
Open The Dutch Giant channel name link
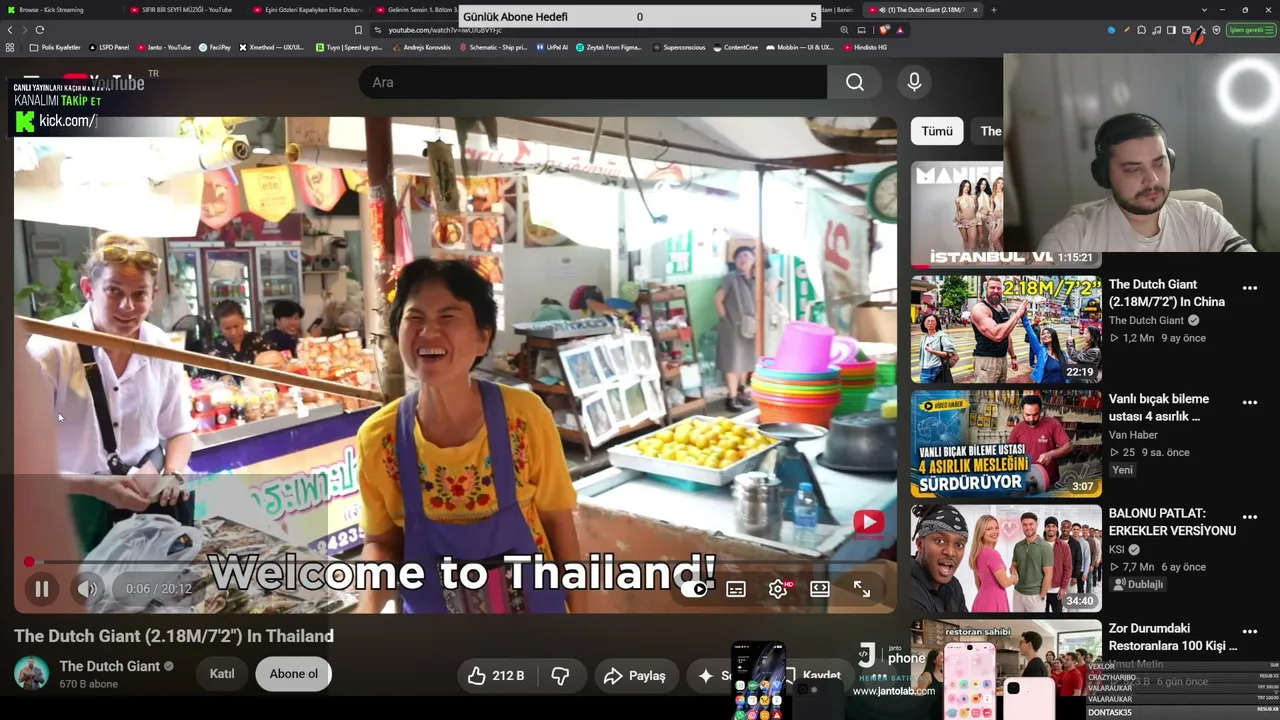(110, 666)
